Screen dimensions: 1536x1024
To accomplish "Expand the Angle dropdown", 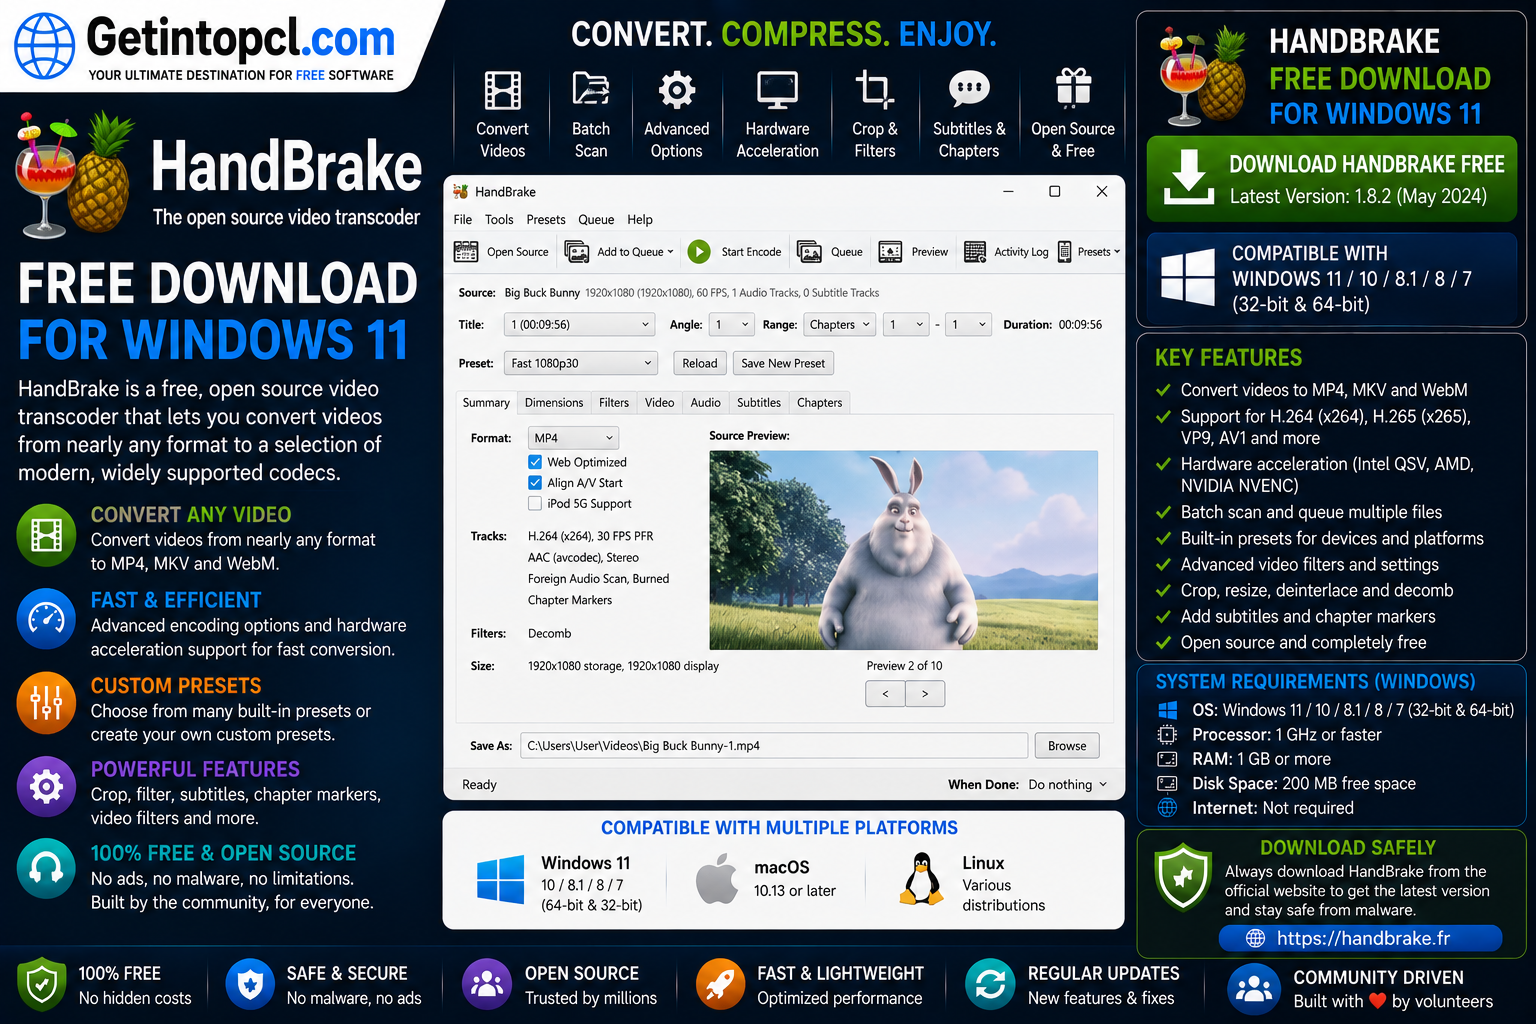I will click(x=732, y=325).
